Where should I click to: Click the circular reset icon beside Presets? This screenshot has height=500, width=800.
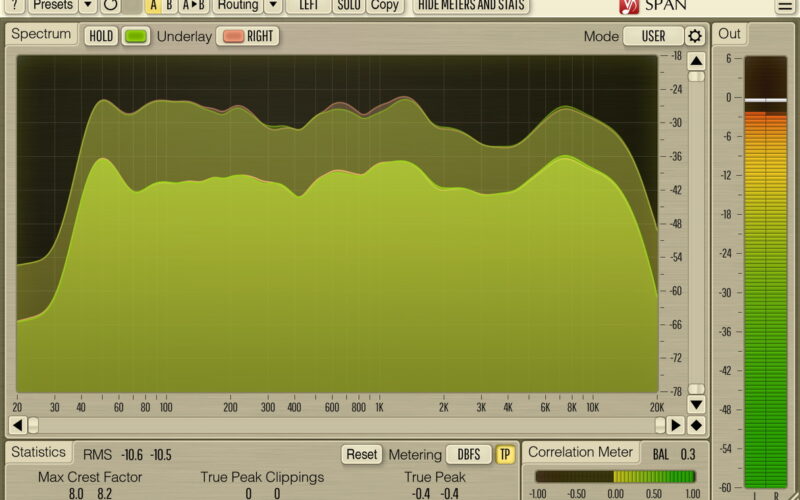click(111, 5)
